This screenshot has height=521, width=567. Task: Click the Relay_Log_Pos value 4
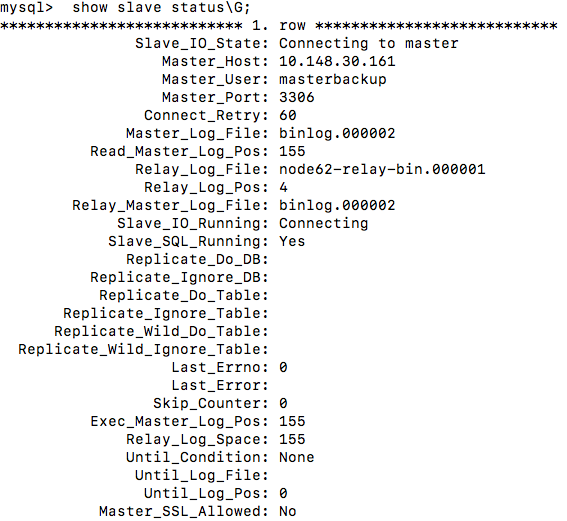pos(284,188)
